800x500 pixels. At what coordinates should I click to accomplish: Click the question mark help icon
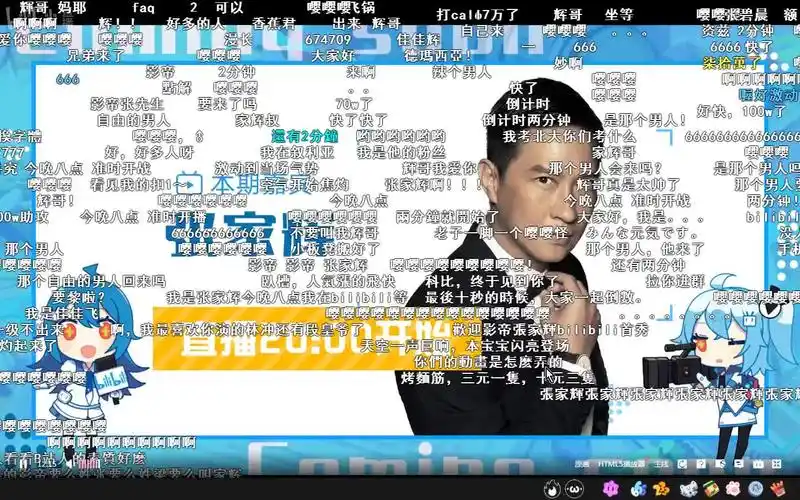tap(700, 464)
